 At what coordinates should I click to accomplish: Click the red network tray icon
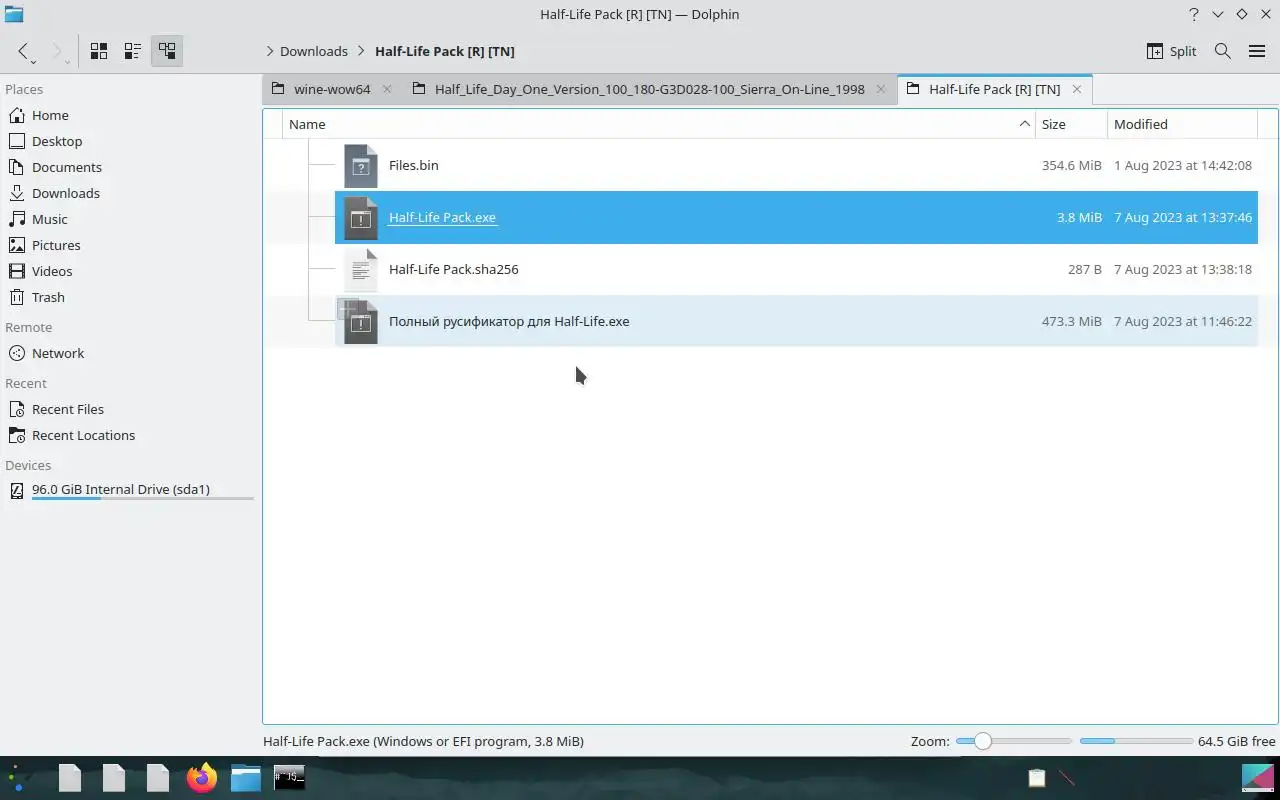pos(1067,777)
